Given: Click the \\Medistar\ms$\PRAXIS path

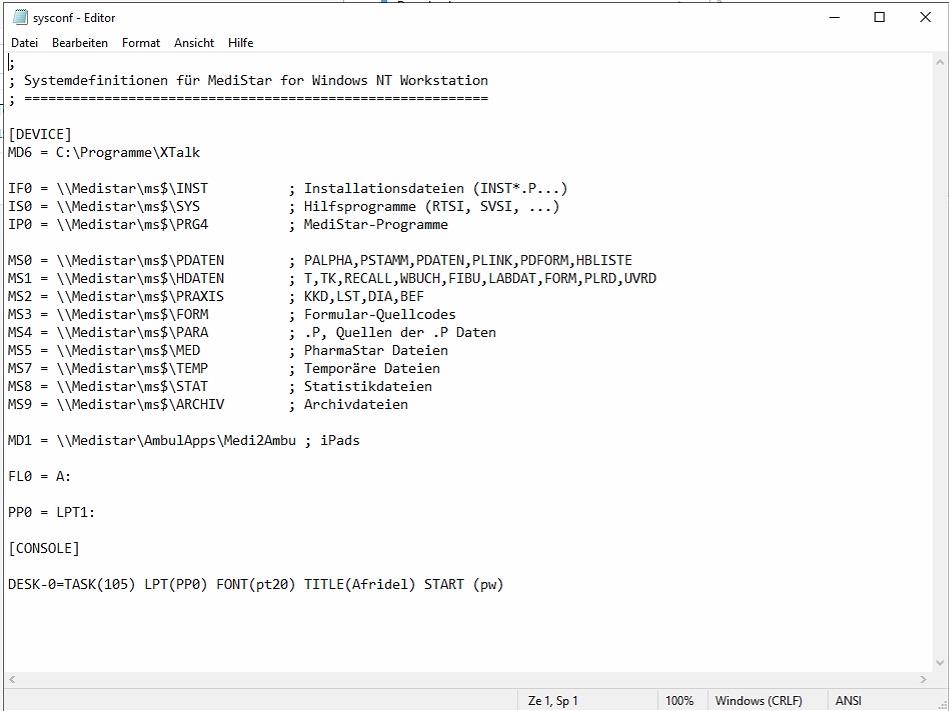Looking at the screenshot, I should coord(140,297).
